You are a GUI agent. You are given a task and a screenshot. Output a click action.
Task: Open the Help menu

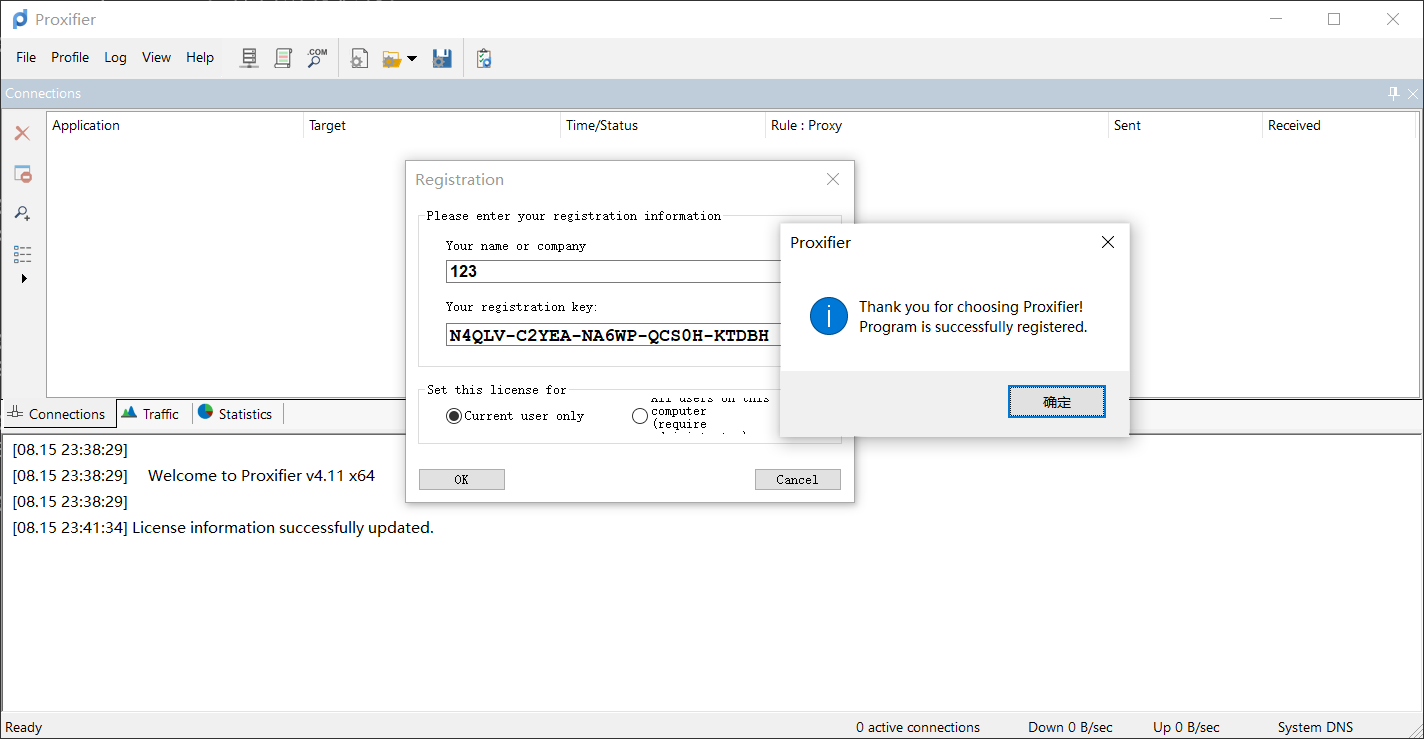point(200,57)
